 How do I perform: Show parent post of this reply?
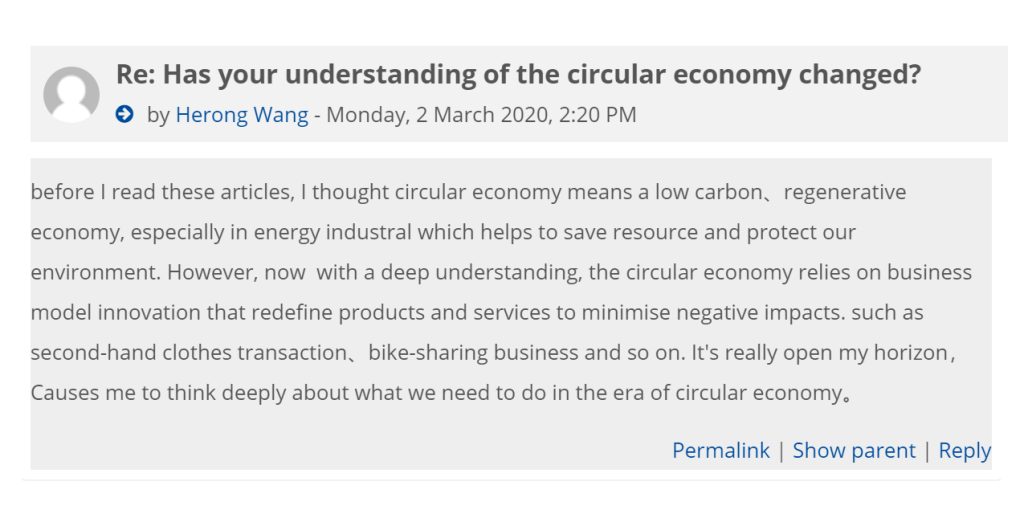pyautogui.click(x=853, y=451)
